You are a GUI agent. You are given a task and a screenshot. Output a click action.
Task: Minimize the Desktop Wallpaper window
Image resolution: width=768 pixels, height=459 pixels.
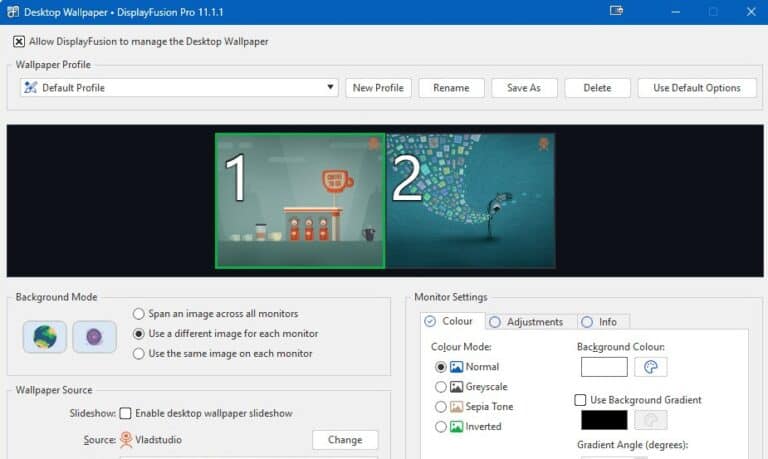pyautogui.click(x=676, y=12)
